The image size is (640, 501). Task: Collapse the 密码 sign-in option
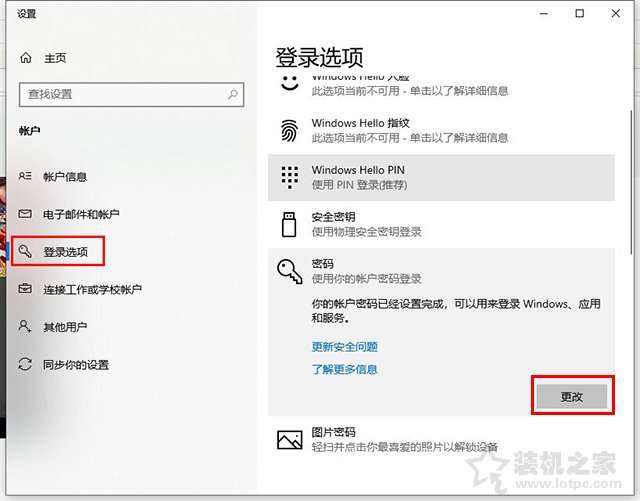pos(441,271)
